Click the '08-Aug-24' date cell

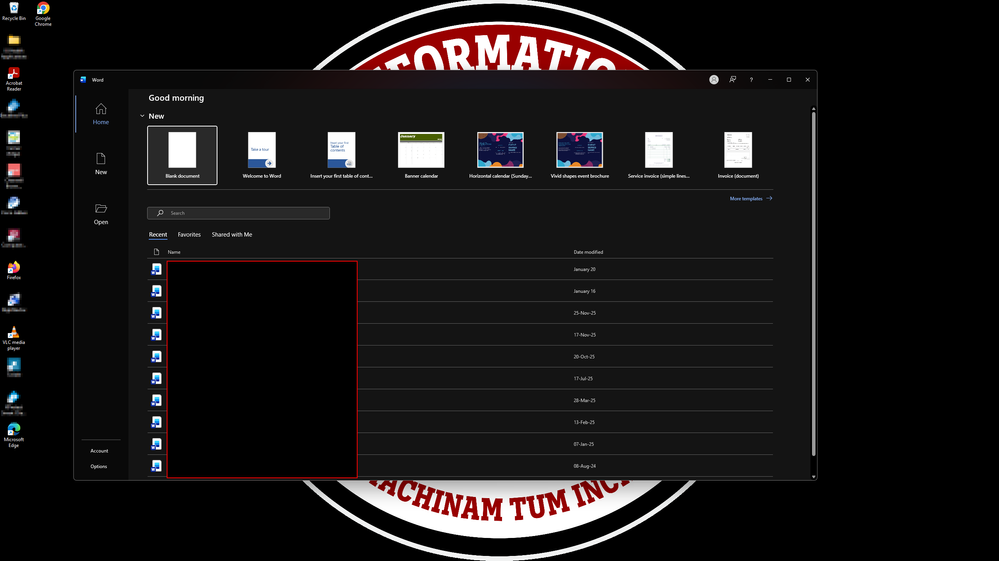pyautogui.click(x=584, y=466)
